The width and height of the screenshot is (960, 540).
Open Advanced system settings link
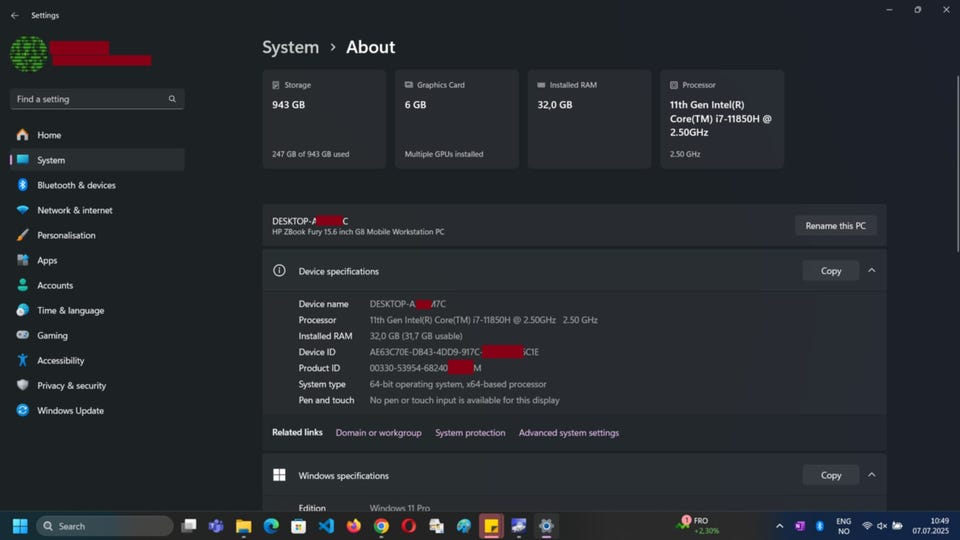coord(568,433)
